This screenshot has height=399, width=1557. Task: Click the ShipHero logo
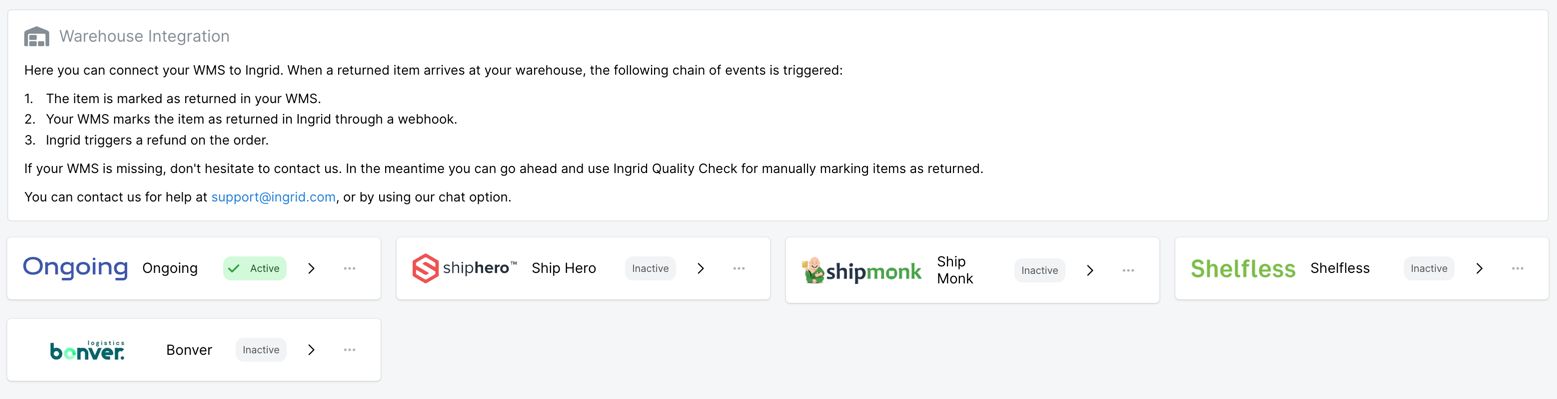click(x=465, y=268)
